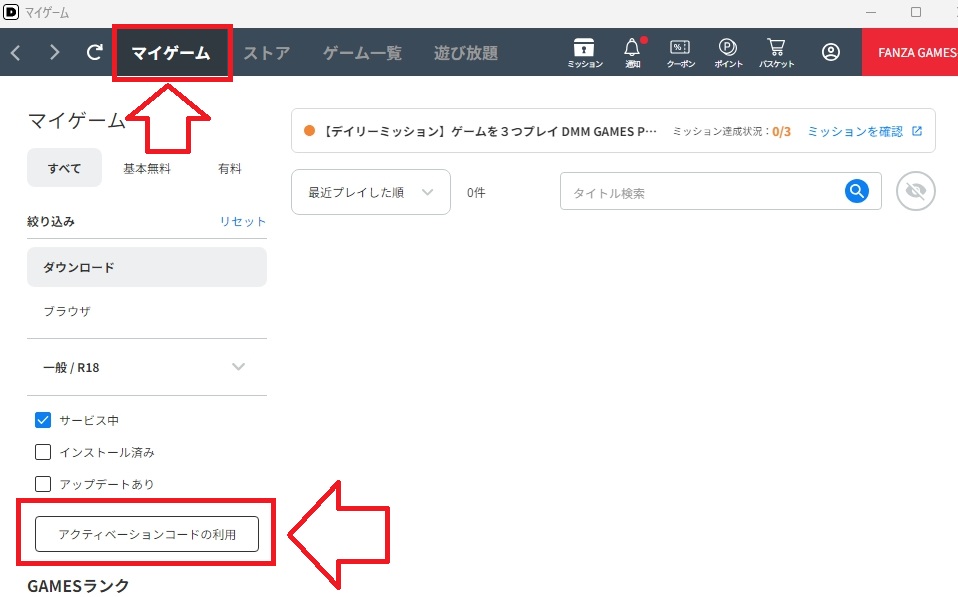Screen dimensions: 958x597
Task: Uncheck the サービス中 checkbox
Action: point(43,420)
